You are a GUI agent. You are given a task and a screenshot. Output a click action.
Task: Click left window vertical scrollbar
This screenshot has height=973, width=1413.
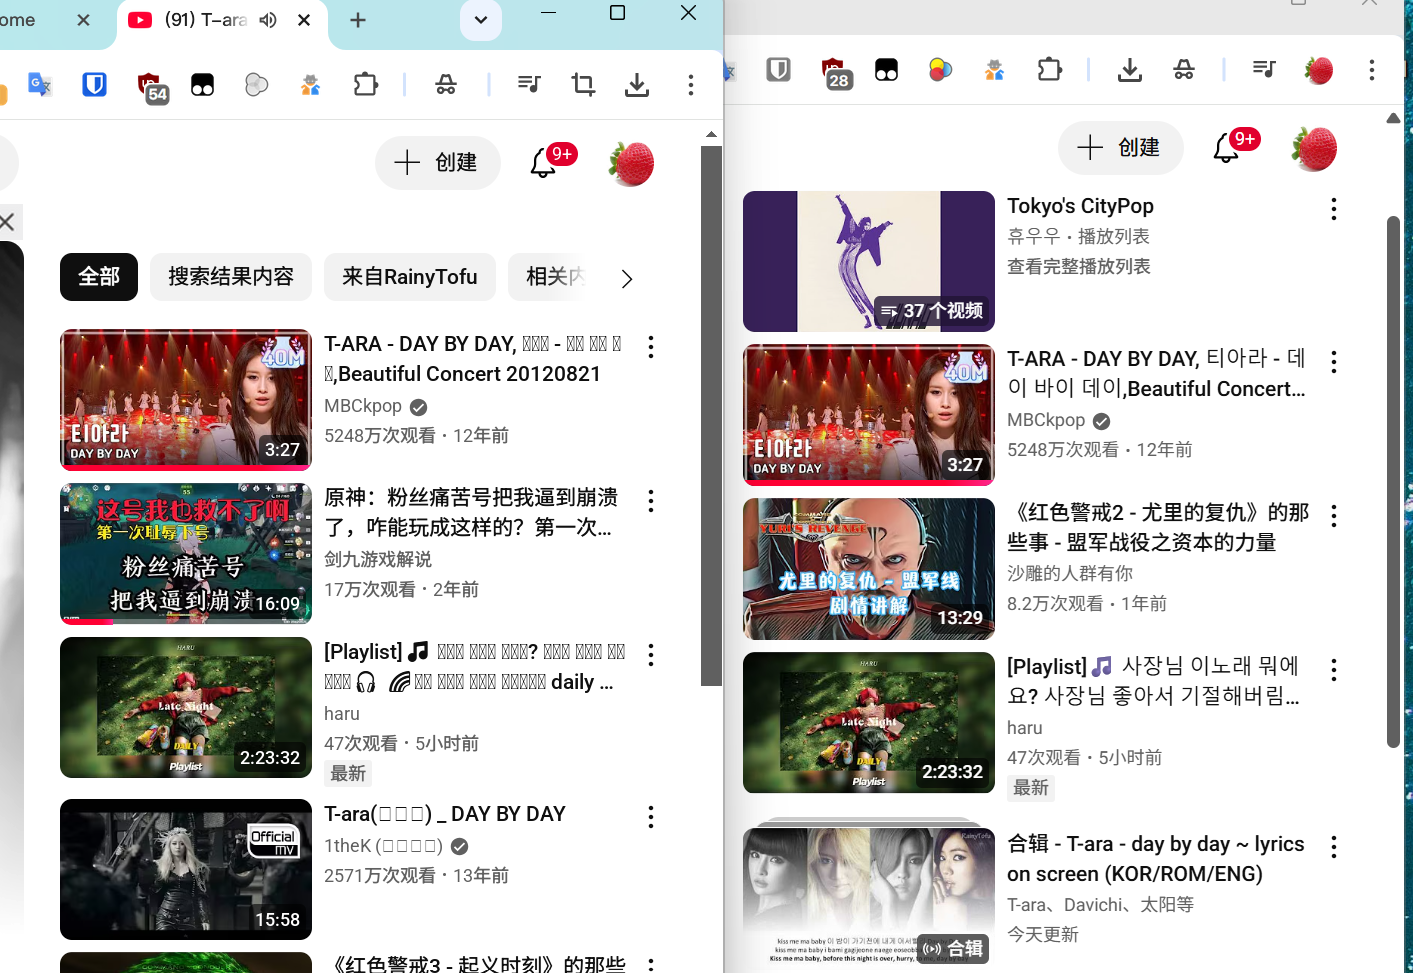pyautogui.click(x=711, y=415)
